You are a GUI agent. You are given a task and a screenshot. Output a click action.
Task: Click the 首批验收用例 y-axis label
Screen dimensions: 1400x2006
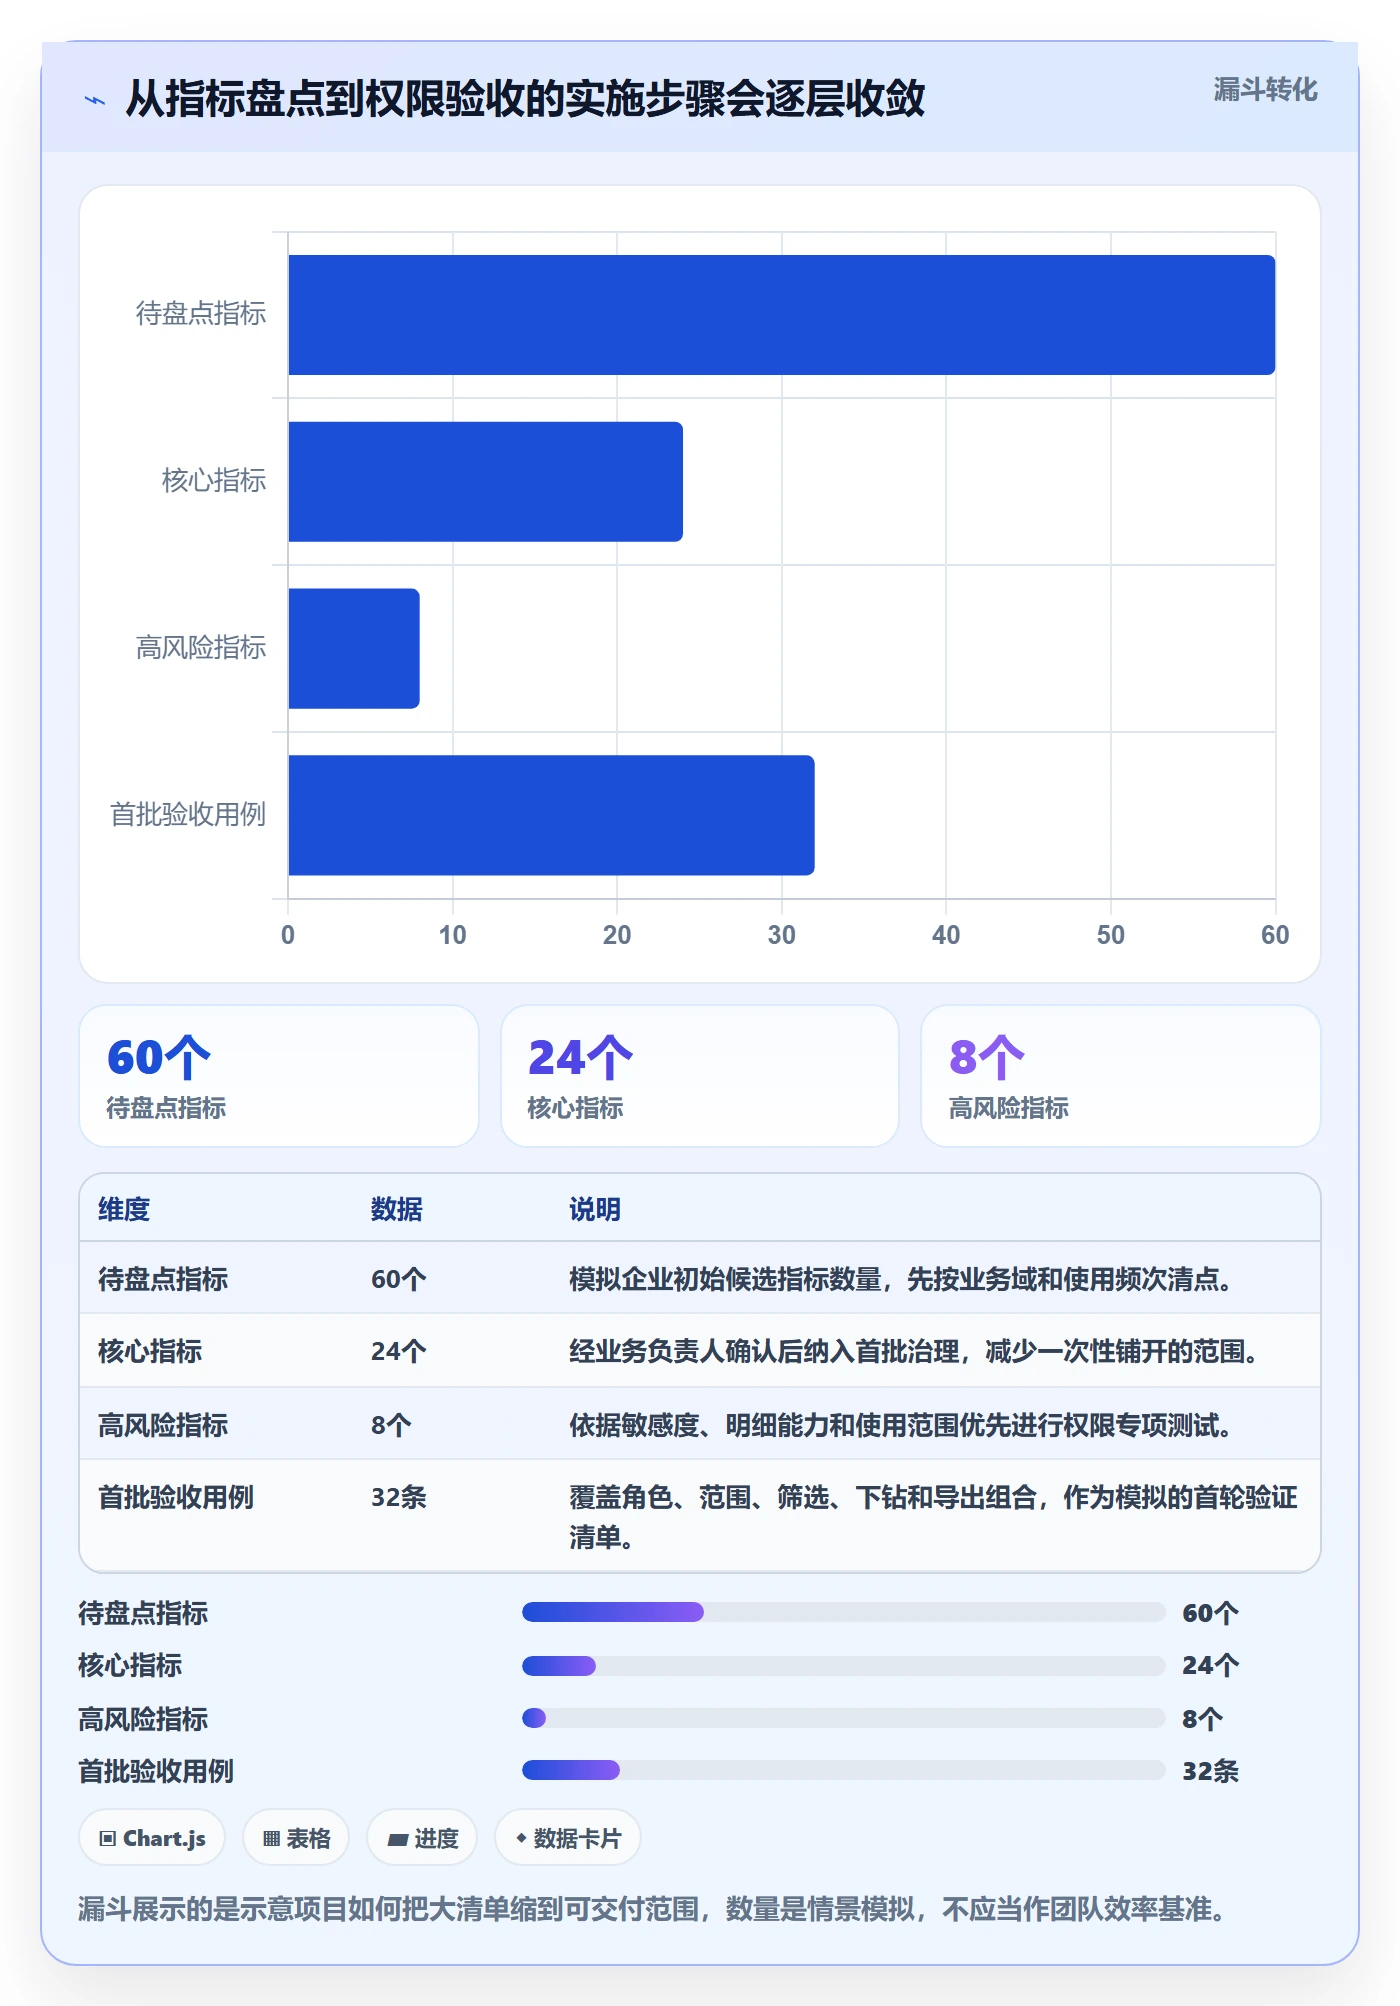click(188, 814)
